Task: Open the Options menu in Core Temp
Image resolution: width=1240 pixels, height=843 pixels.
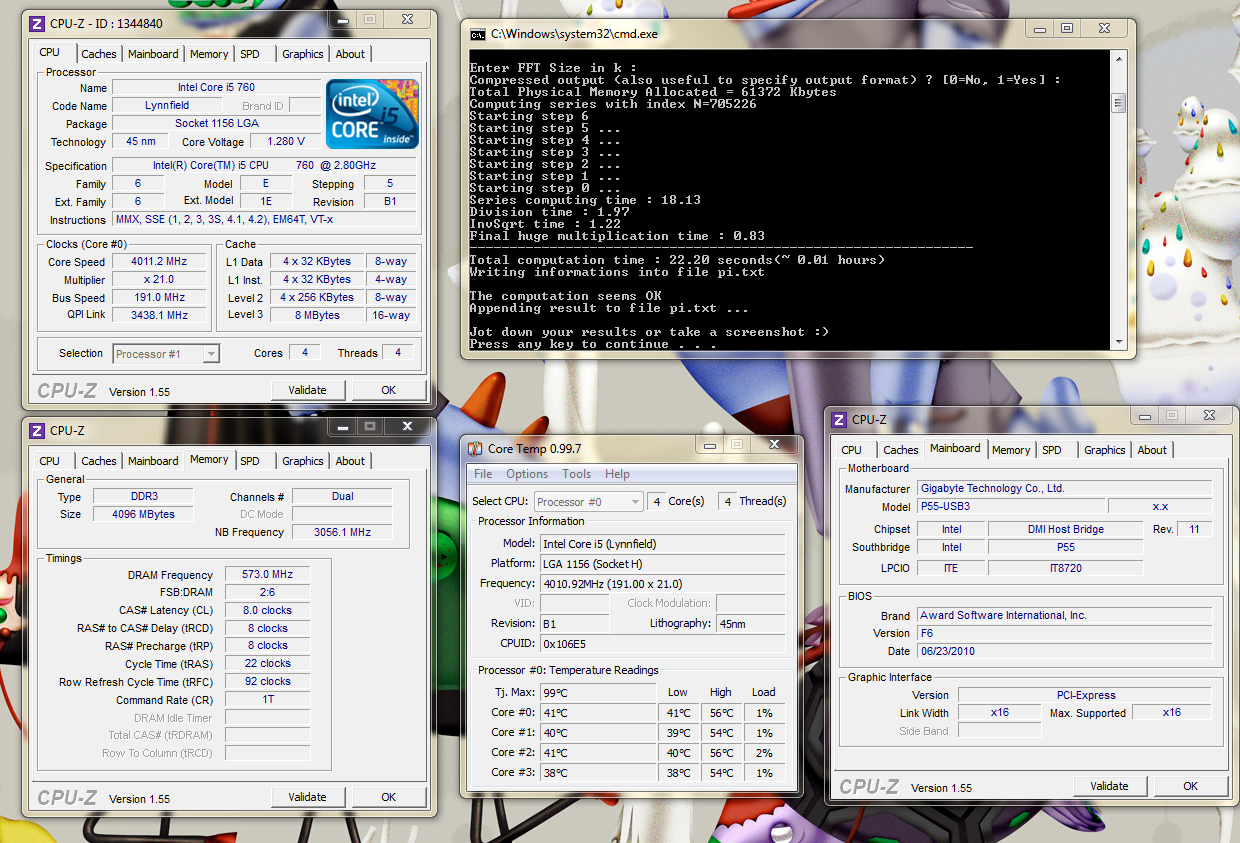Action: point(527,474)
